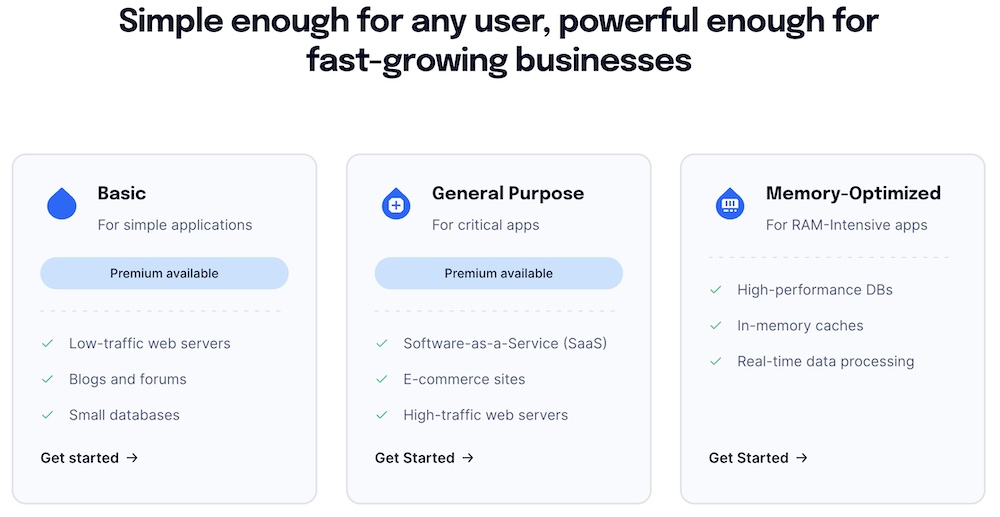Image resolution: width=1000 pixels, height=517 pixels.
Task: Select the General Purpose plan heading
Action: pyautogui.click(x=508, y=193)
